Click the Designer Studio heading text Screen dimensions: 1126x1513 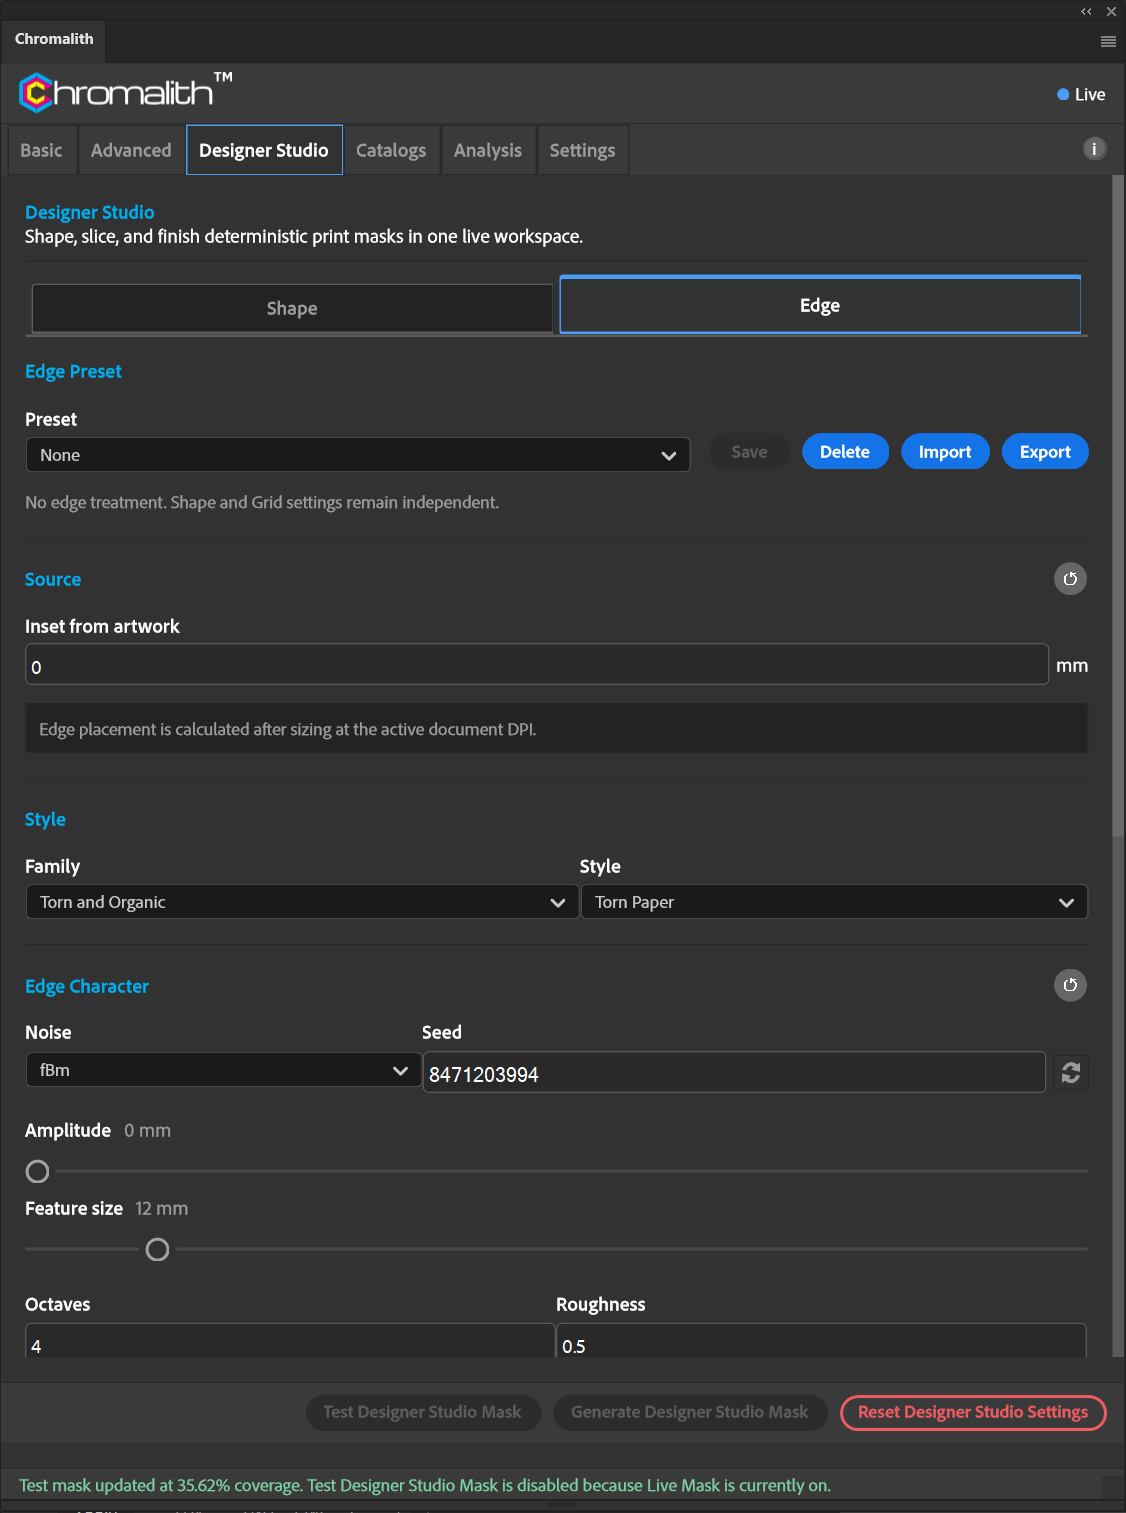[x=90, y=212]
